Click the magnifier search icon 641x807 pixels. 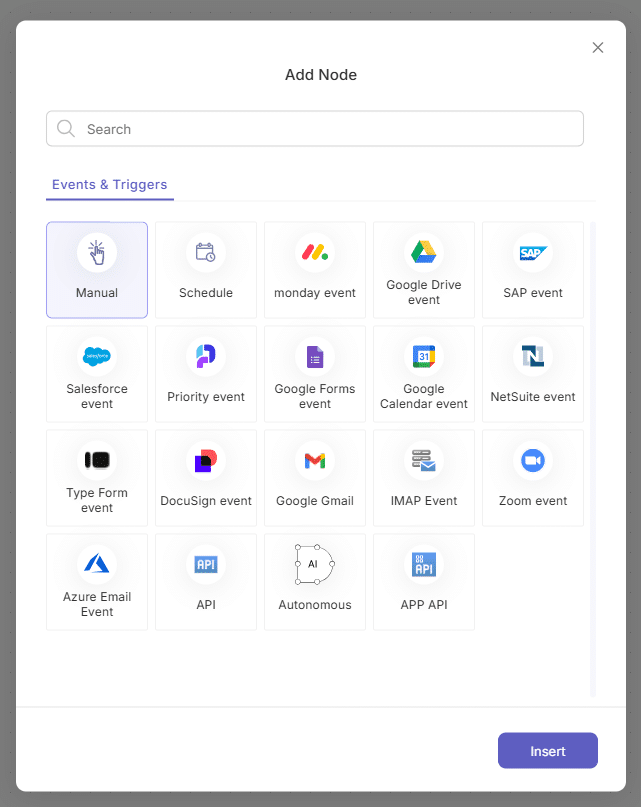pos(66,129)
